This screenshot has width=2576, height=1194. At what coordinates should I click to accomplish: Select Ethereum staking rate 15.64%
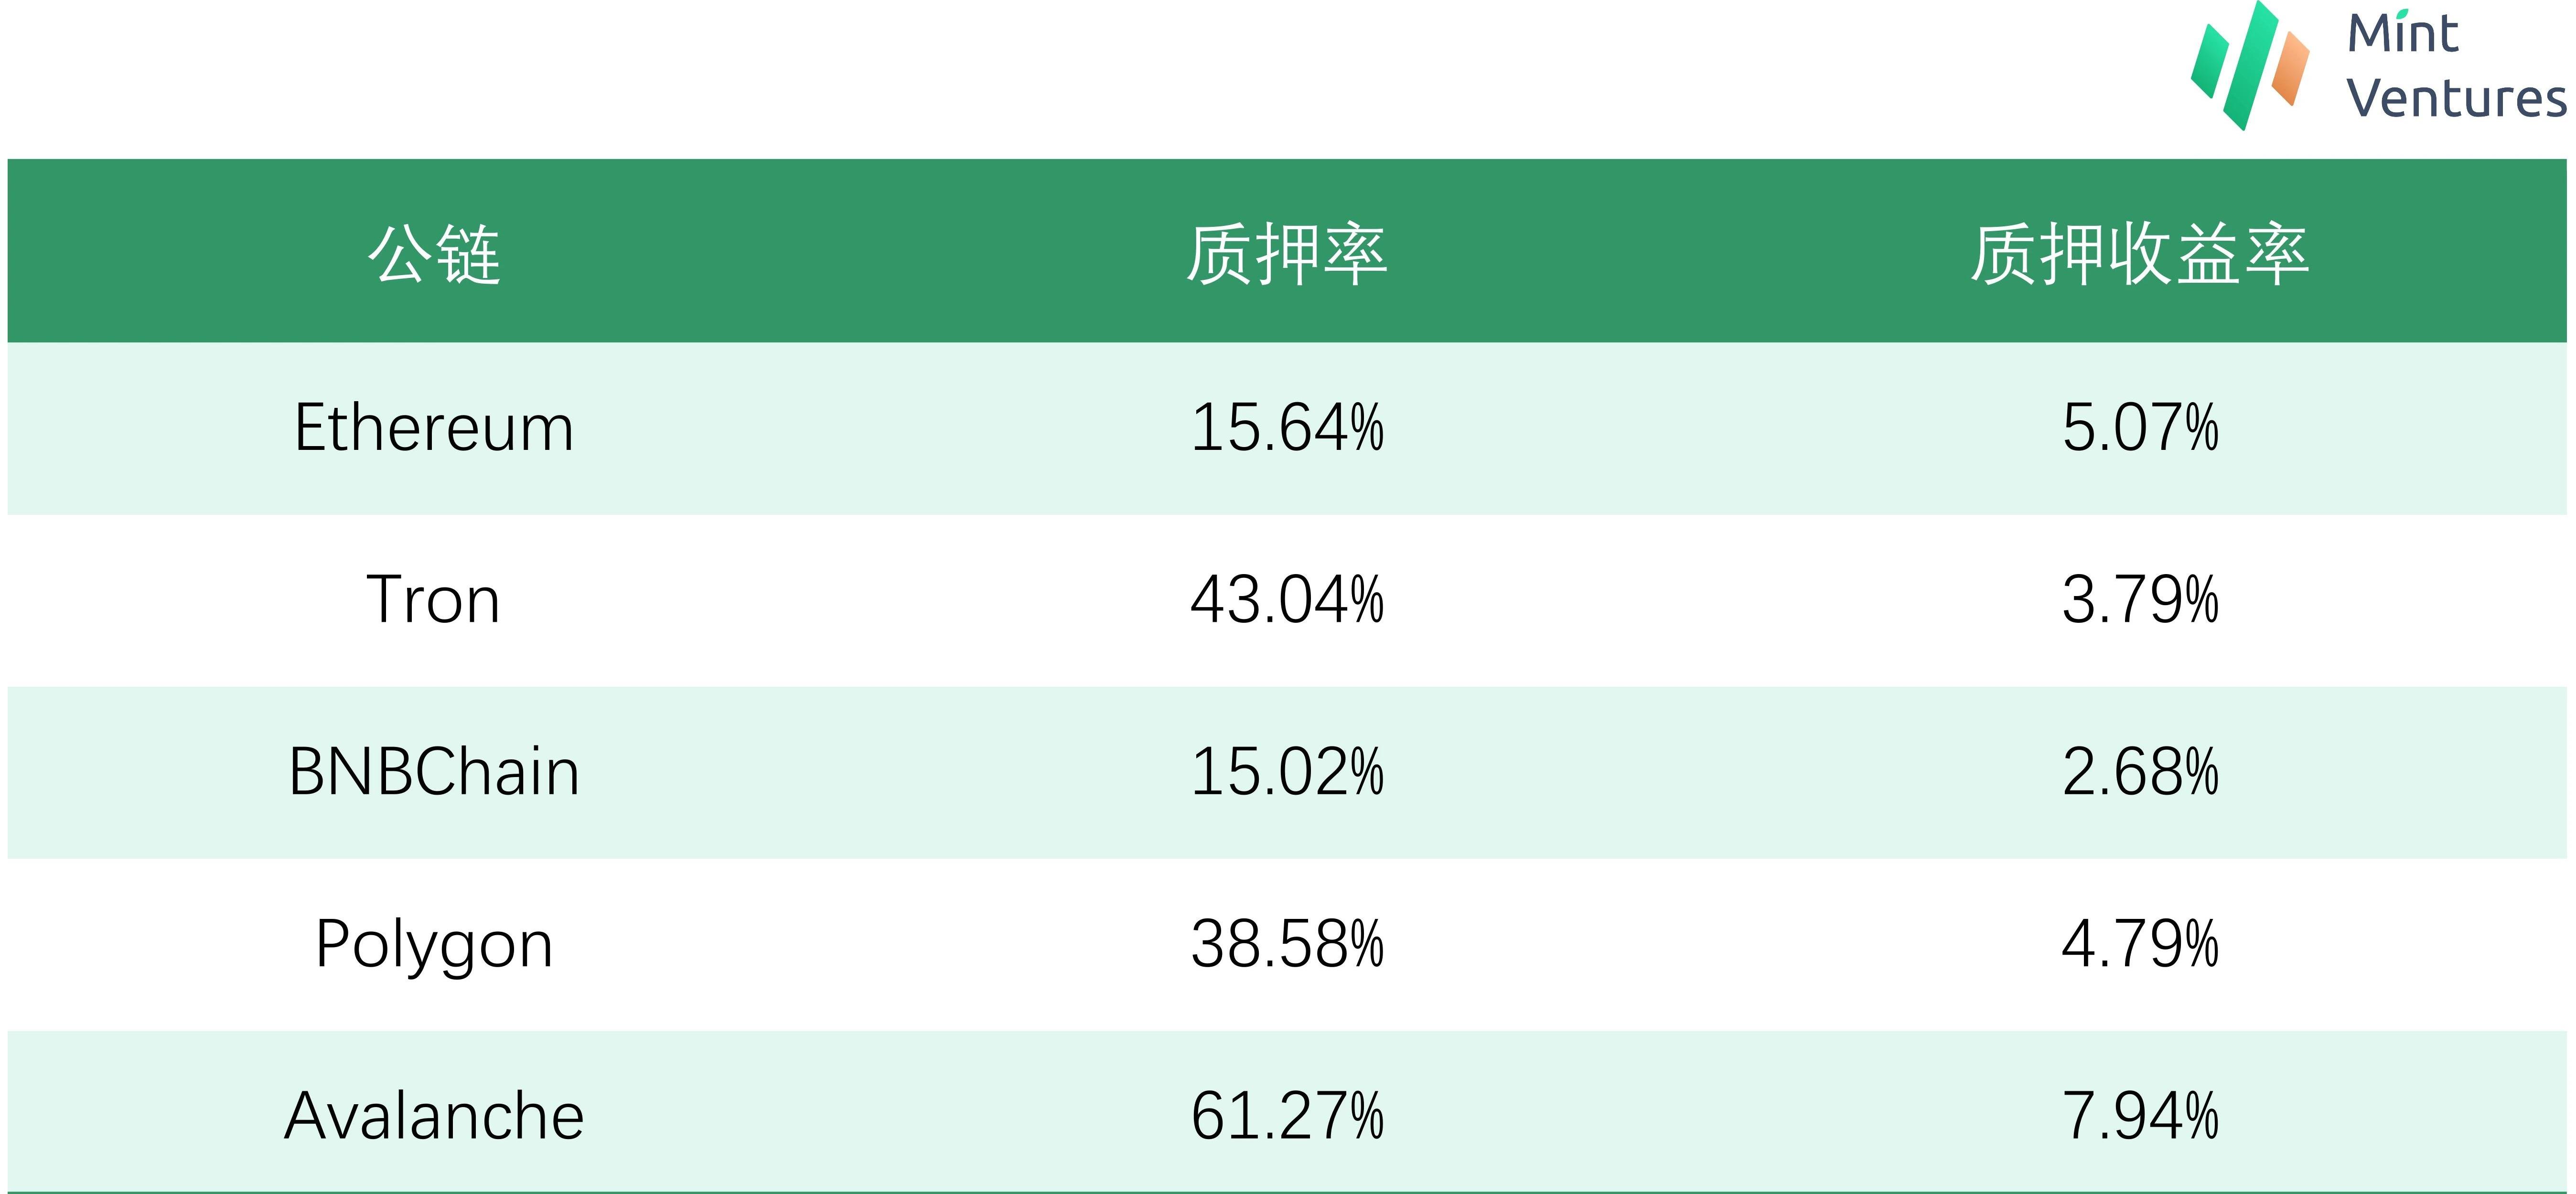click(1287, 428)
